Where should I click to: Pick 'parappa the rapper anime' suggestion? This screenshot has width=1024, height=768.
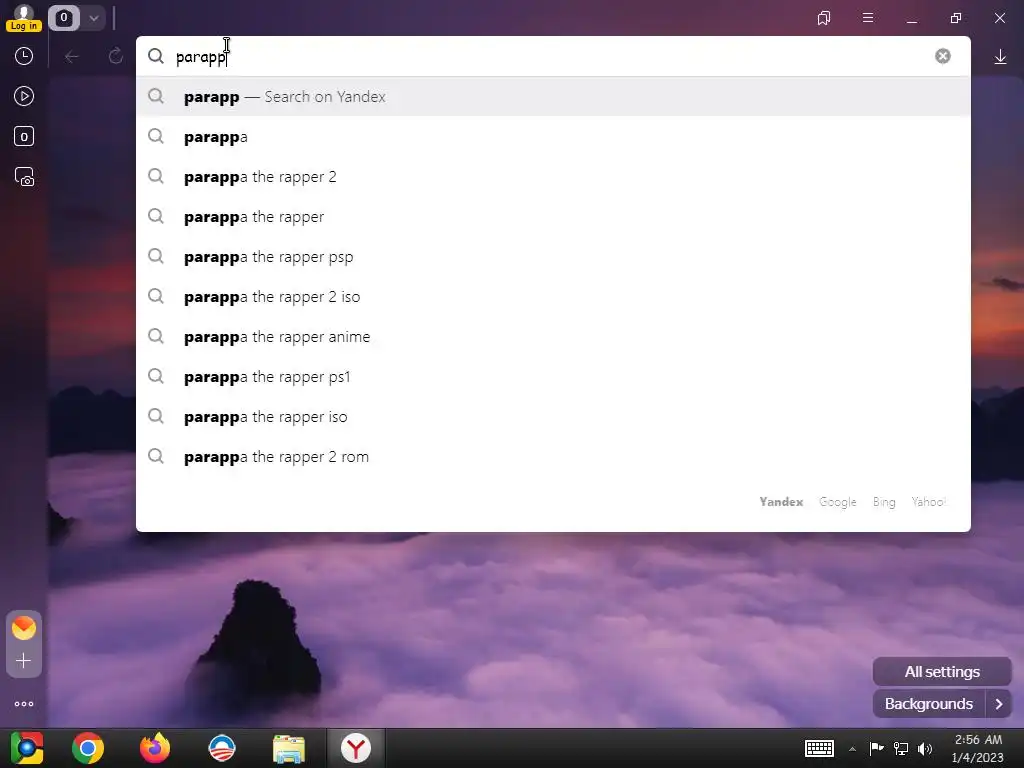(553, 336)
